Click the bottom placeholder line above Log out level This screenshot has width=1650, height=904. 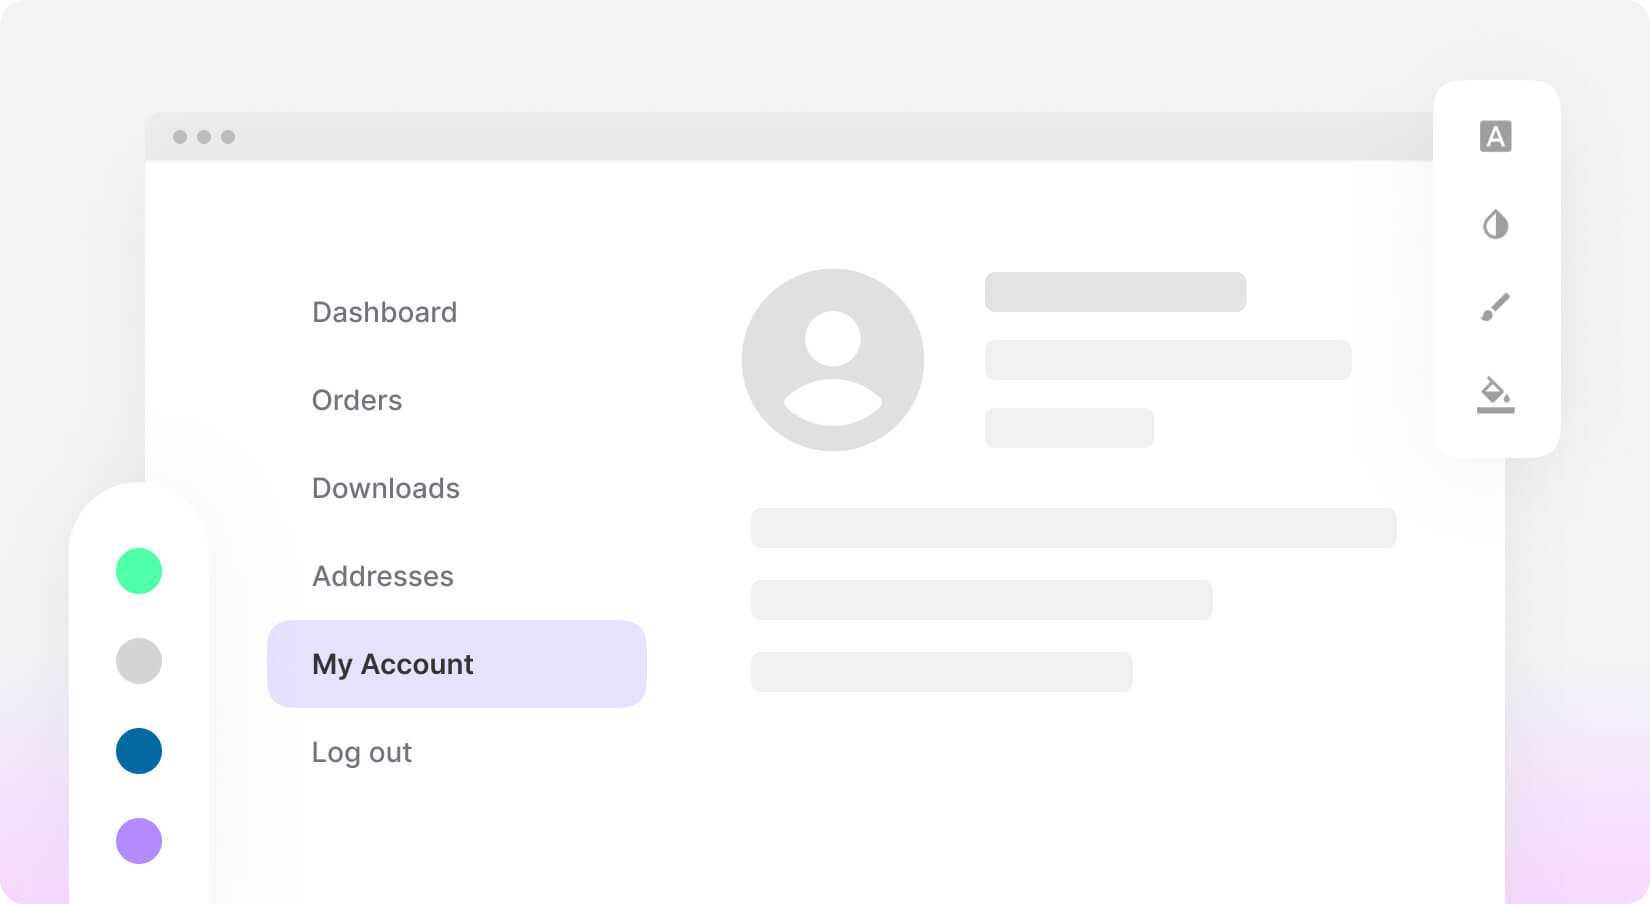click(941, 672)
